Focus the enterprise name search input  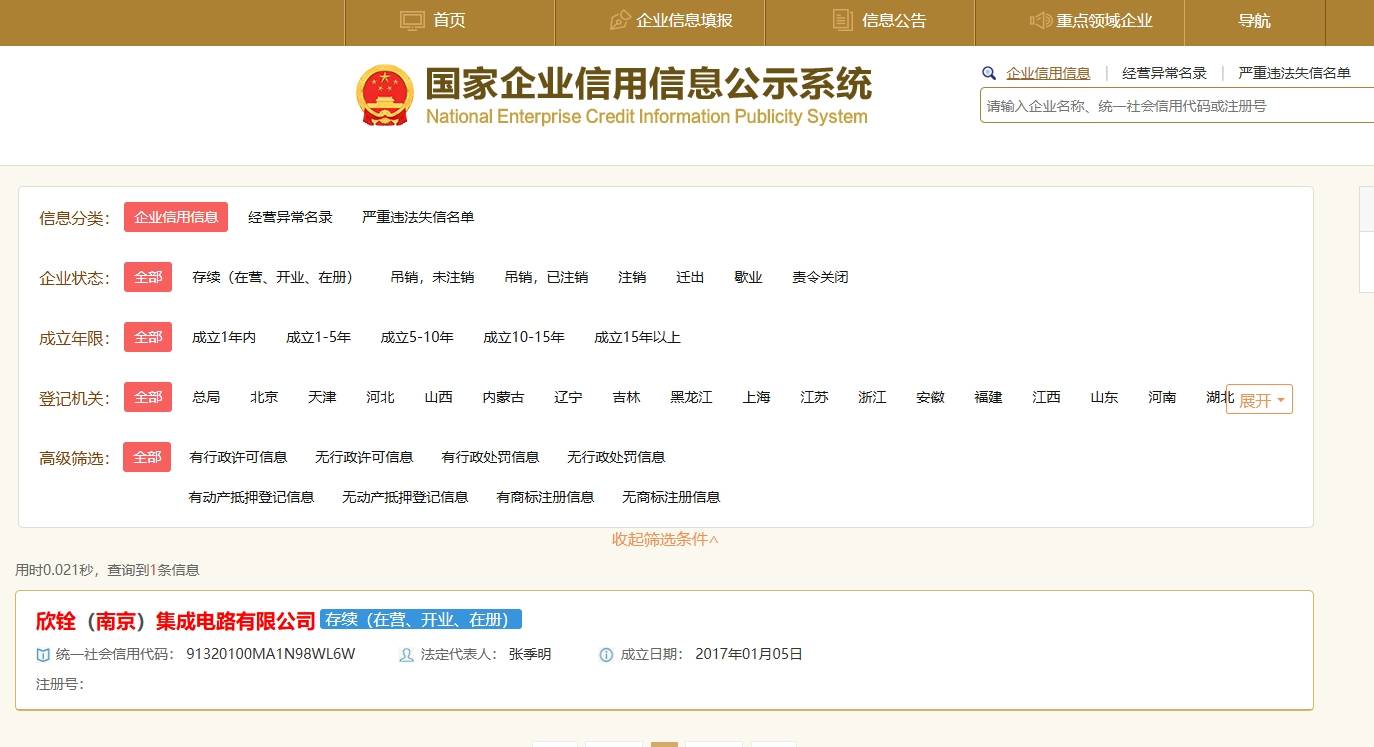click(1177, 105)
